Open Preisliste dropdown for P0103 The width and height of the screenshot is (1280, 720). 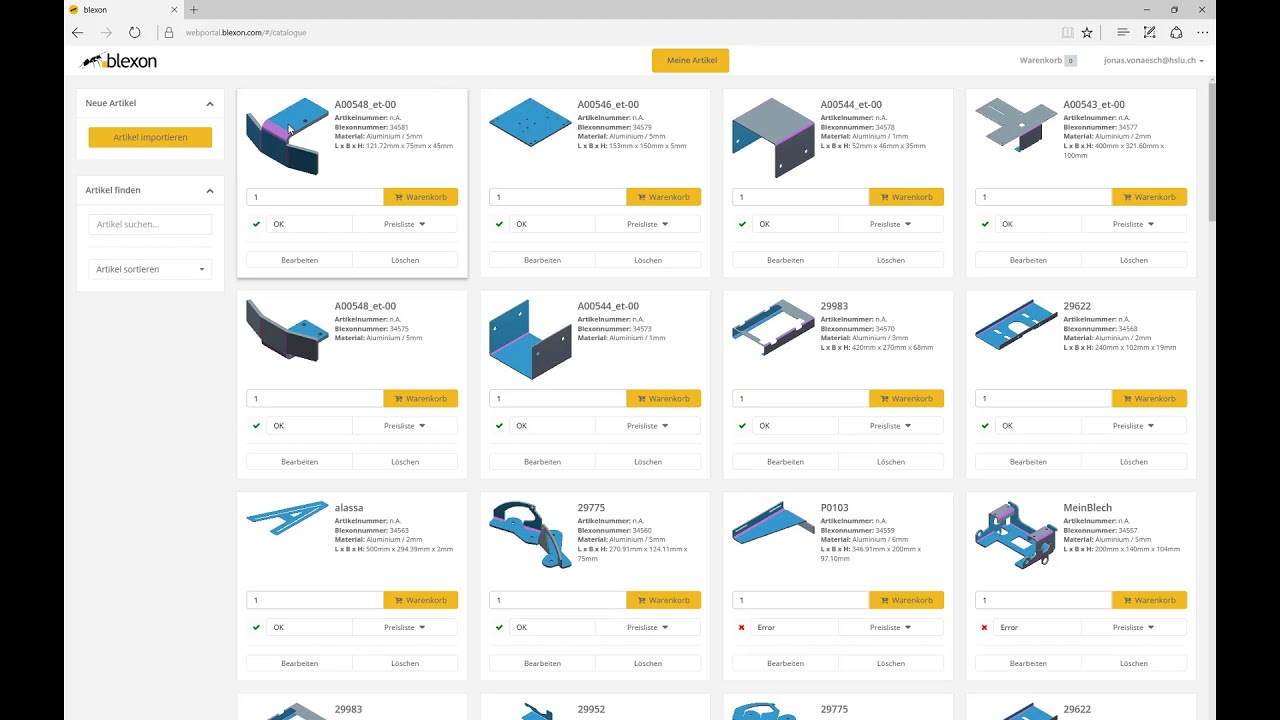click(x=891, y=627)
